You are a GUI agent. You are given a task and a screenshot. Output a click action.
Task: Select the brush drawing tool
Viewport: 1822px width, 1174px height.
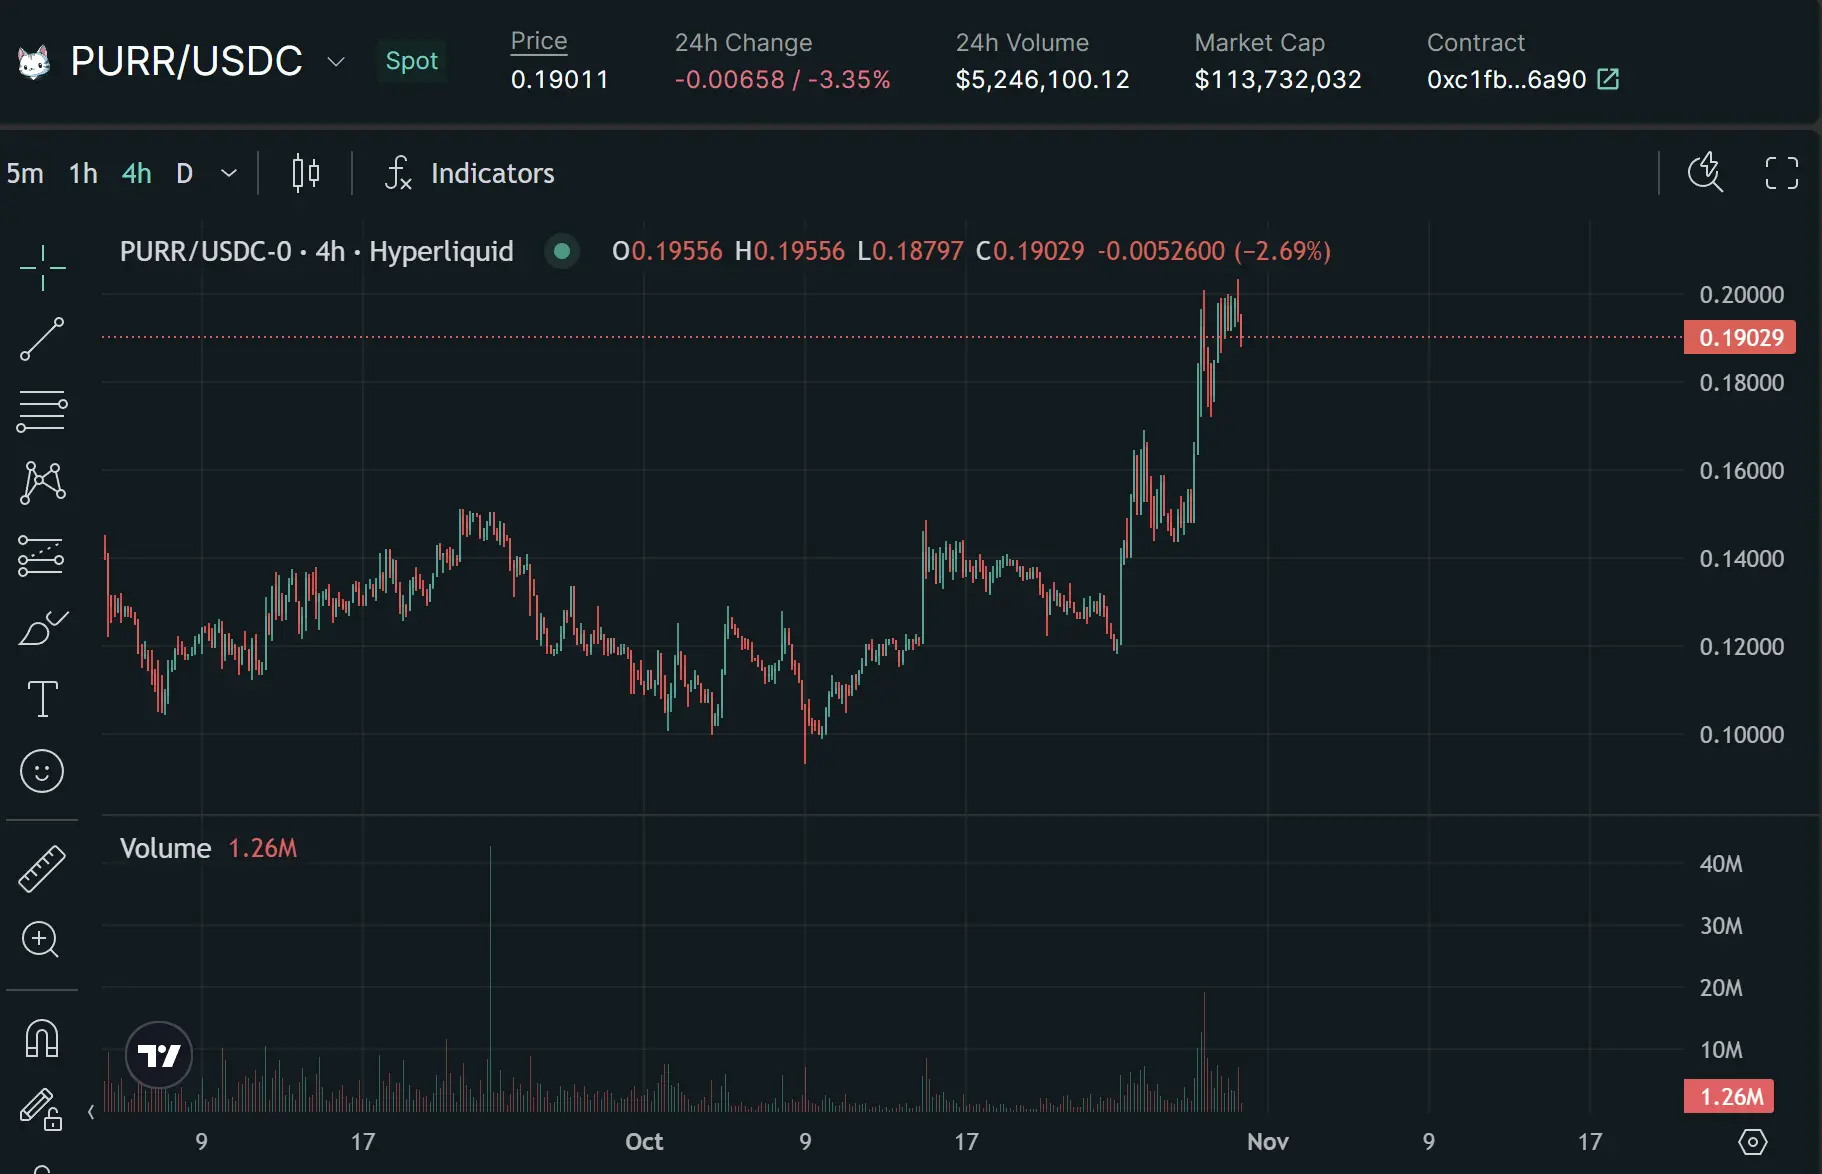click(x=42, y=628)
